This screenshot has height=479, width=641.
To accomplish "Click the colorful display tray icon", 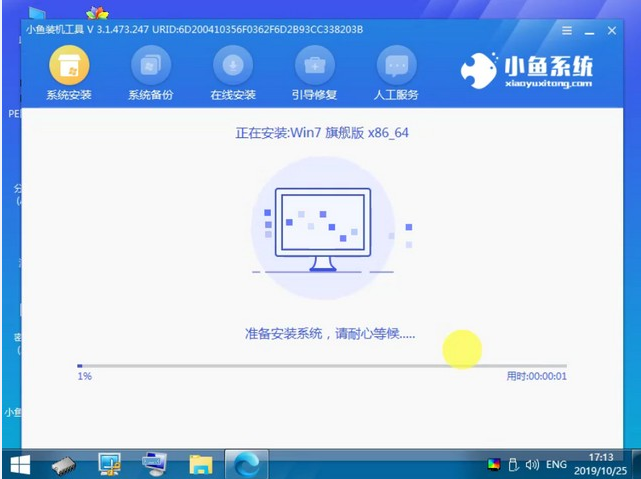I will coord(494,464).
